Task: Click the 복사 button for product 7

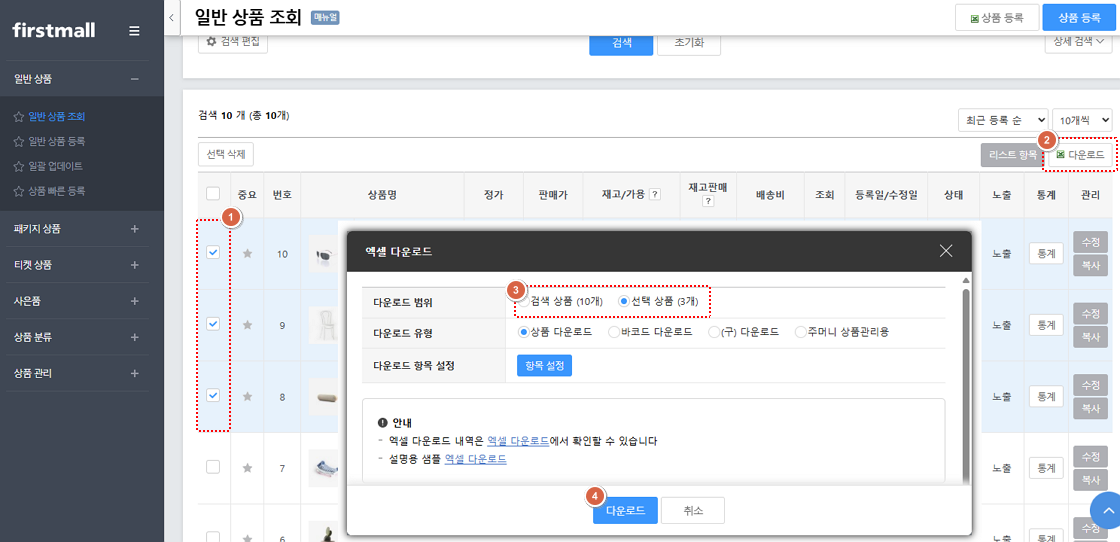Action: point(1090,479)
